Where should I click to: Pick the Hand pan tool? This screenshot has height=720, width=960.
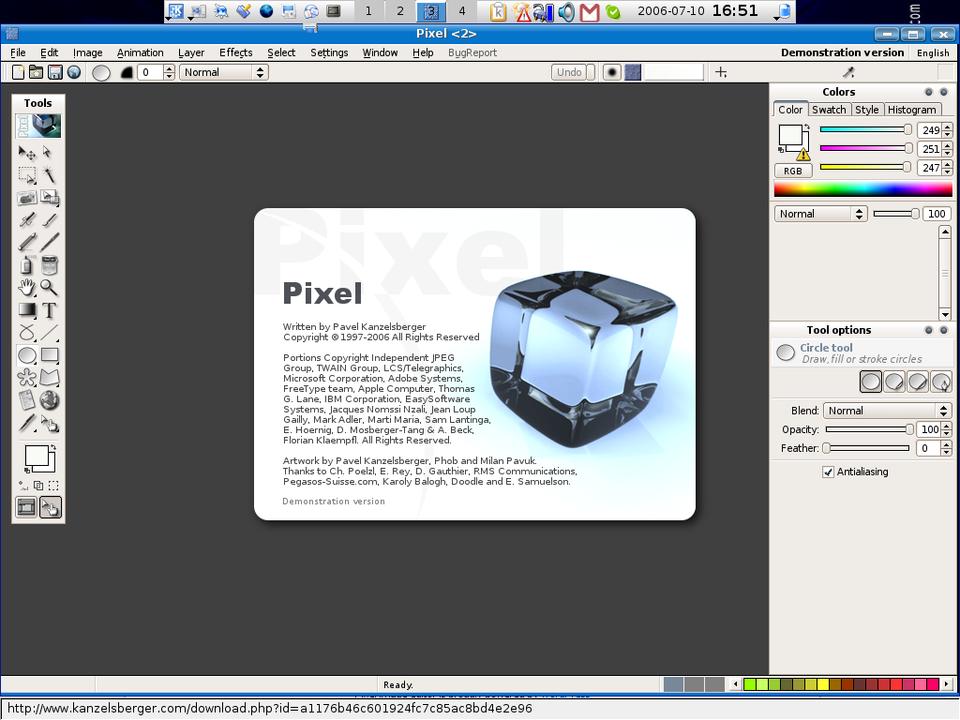tap(27, 288)
